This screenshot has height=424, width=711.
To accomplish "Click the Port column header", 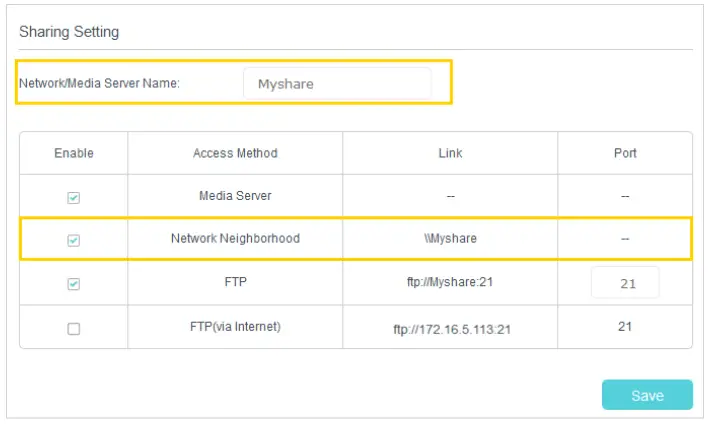I will pyautogui.click(x=625, y=153).
